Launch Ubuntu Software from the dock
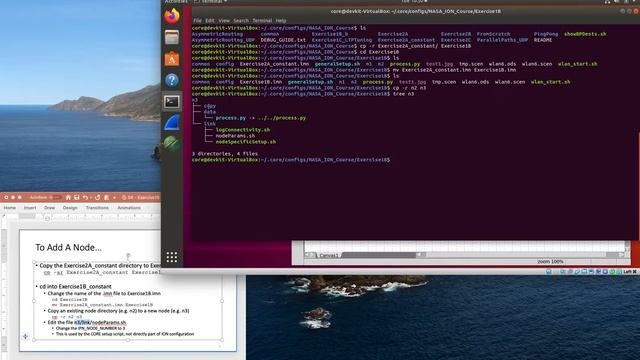640x360 pixels. point(172,59)
